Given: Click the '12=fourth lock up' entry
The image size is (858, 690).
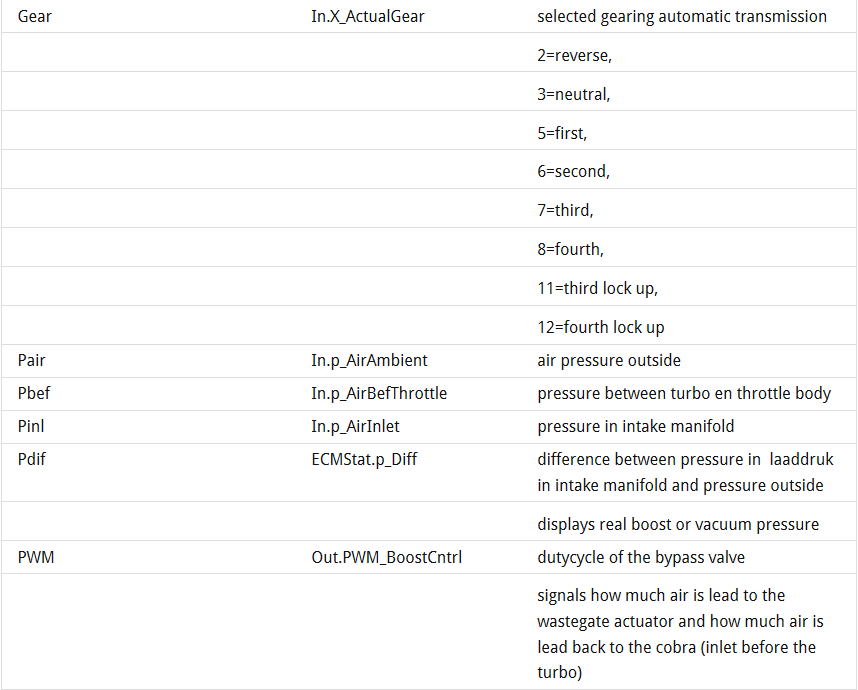Looking at the screenshot, I should tap(600, 327).
